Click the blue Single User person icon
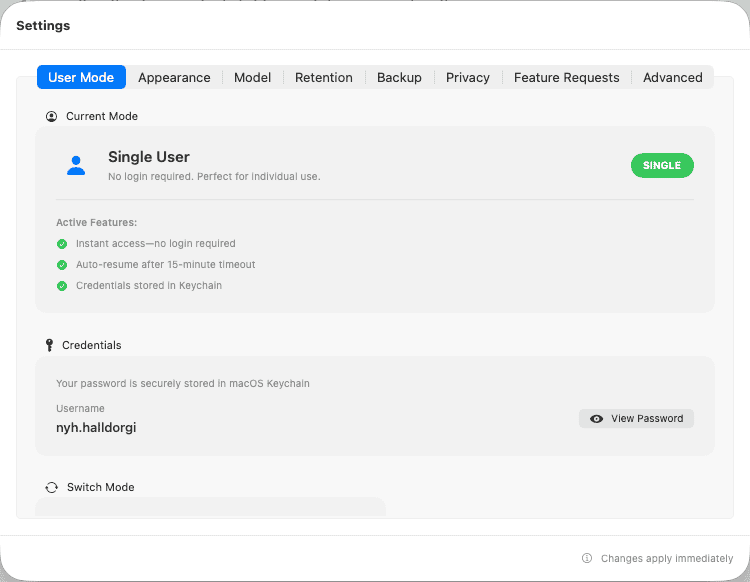Screen dimensions: 750x582 pos(76,165)
